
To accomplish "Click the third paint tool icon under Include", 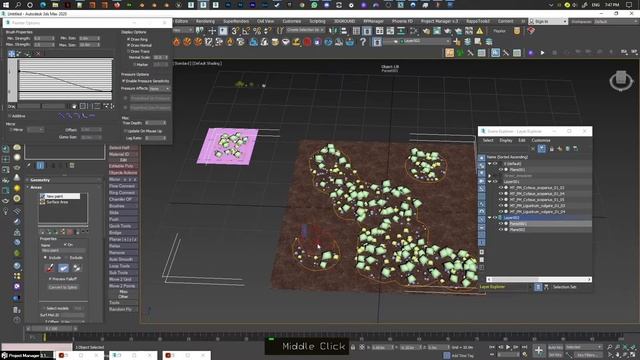I will pyautogui.click(x=77, y=268).
